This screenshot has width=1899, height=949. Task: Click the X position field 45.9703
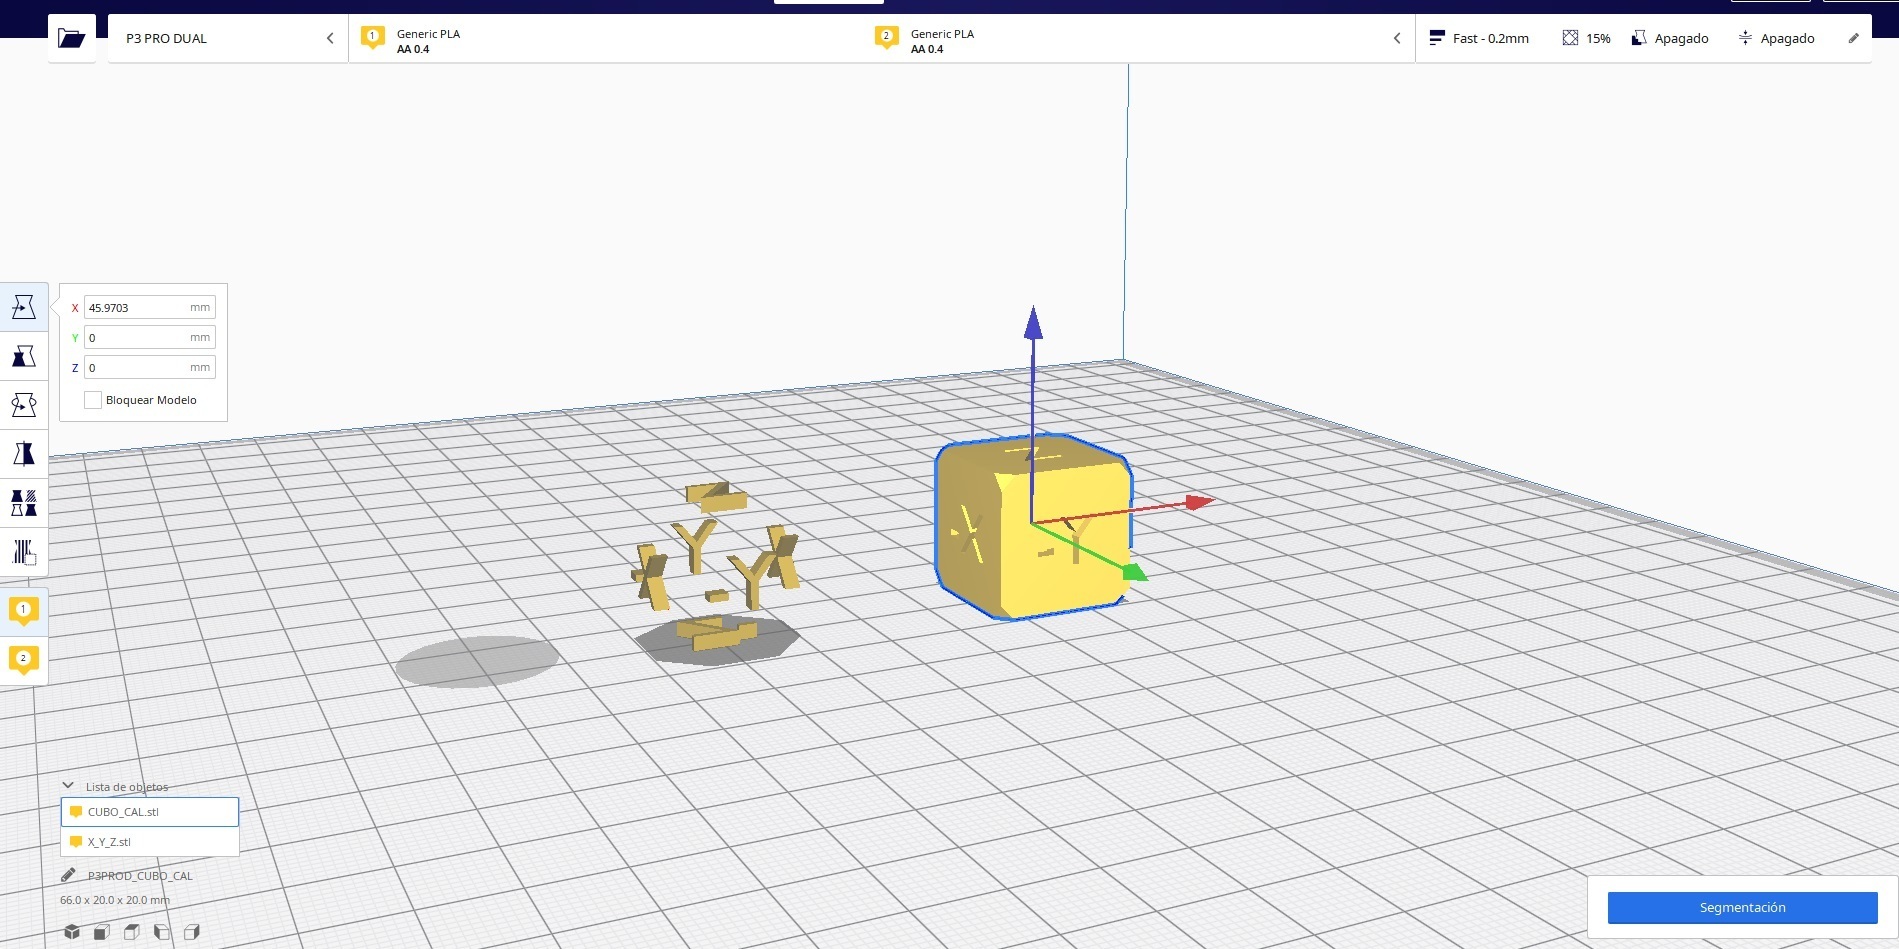click(150, 308)
